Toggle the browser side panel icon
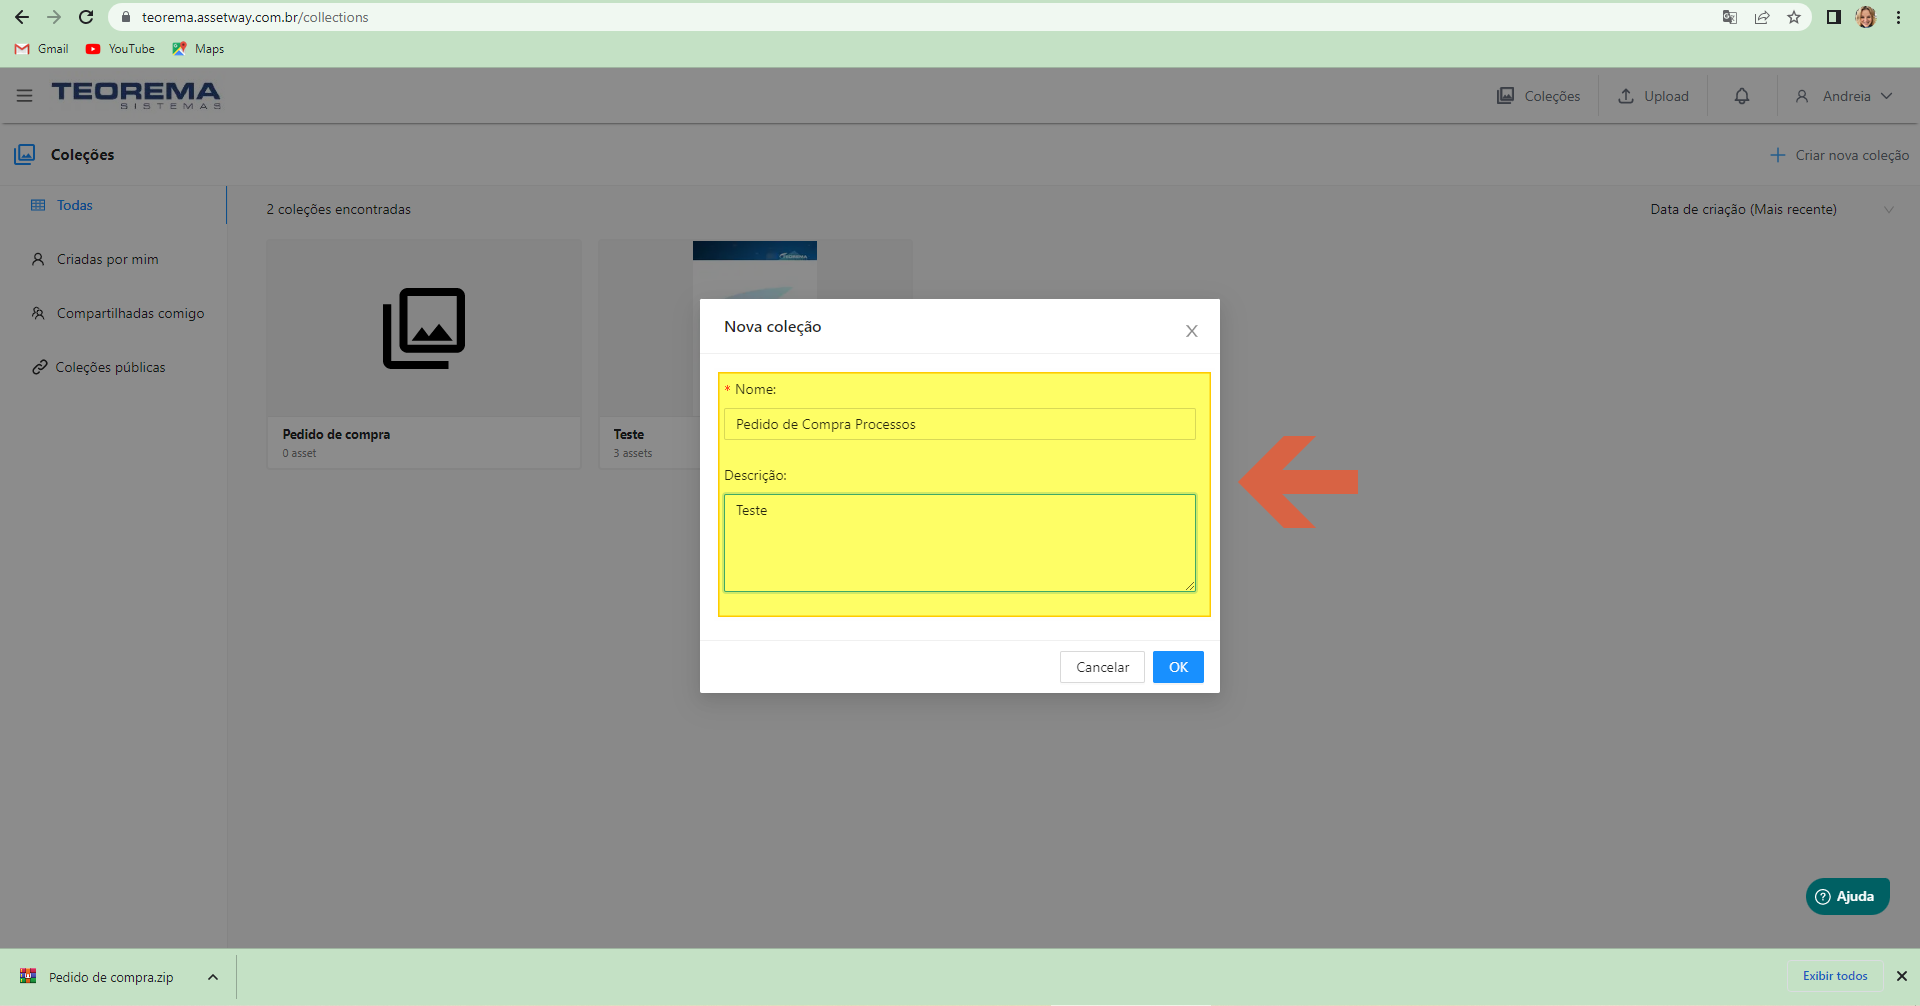 point(1834,17)
